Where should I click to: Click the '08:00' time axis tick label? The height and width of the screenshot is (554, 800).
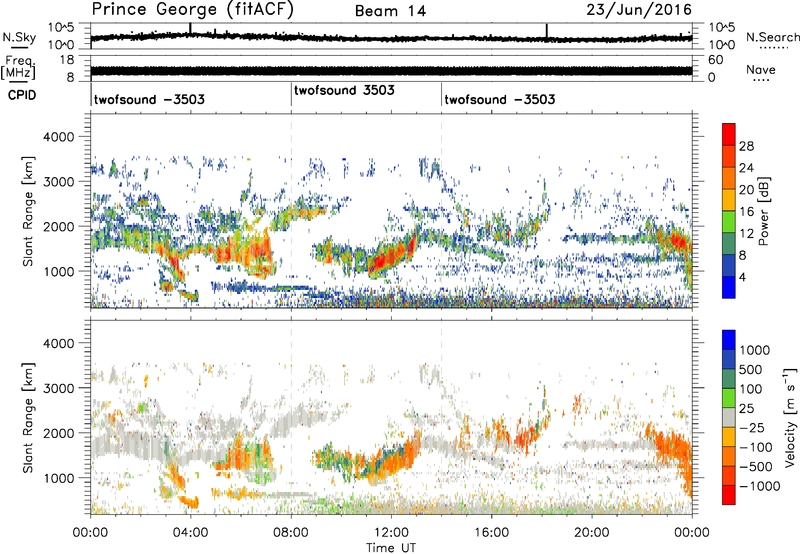291,533
